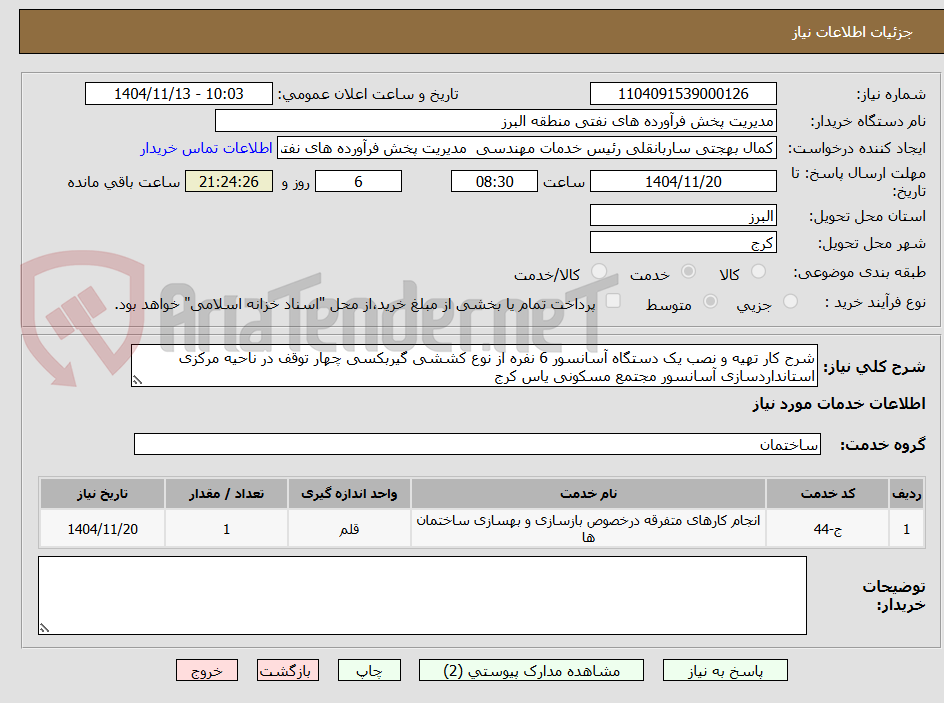The image size is (944, 703).
Task: Click the announcement date field 1404/11/13 - 10:03
Action: [179, 94]
